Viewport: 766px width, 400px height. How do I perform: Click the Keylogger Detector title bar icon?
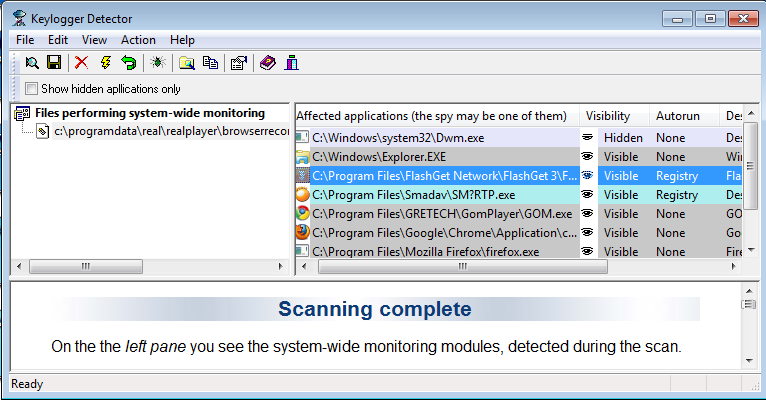coord(20,19)
